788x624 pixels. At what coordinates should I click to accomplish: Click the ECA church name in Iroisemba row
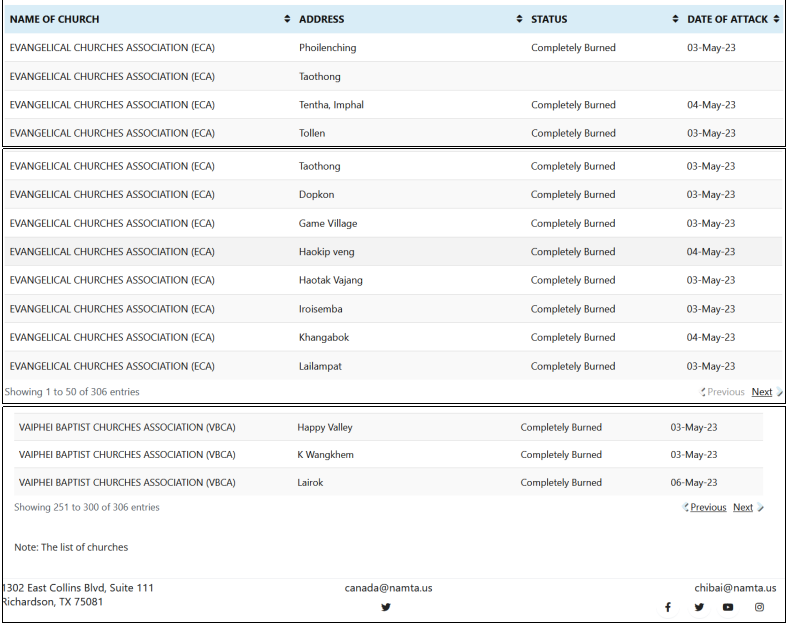[x=112, y=309]
